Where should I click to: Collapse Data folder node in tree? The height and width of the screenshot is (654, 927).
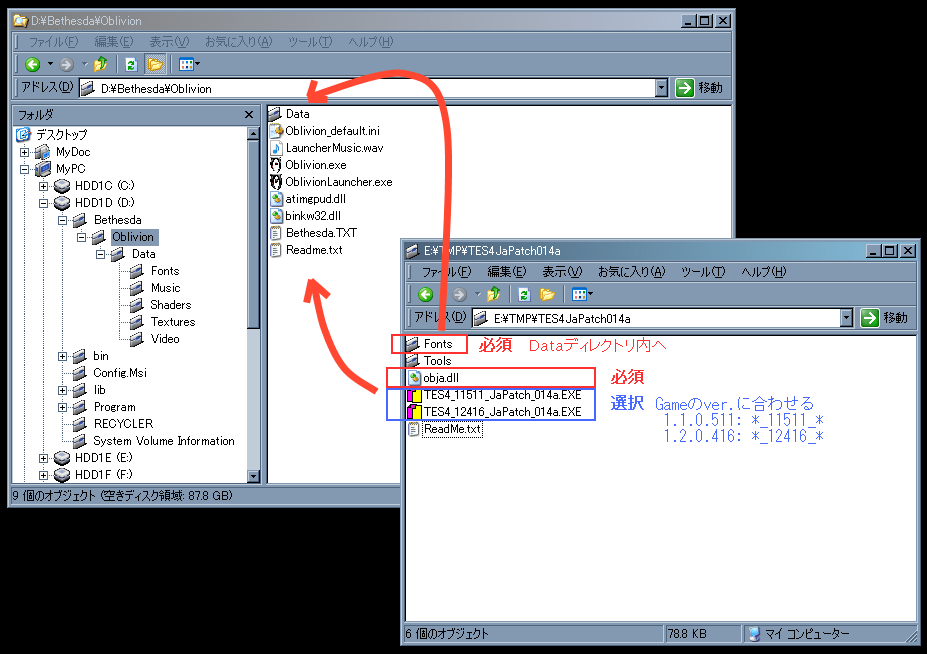coord(100,254)
